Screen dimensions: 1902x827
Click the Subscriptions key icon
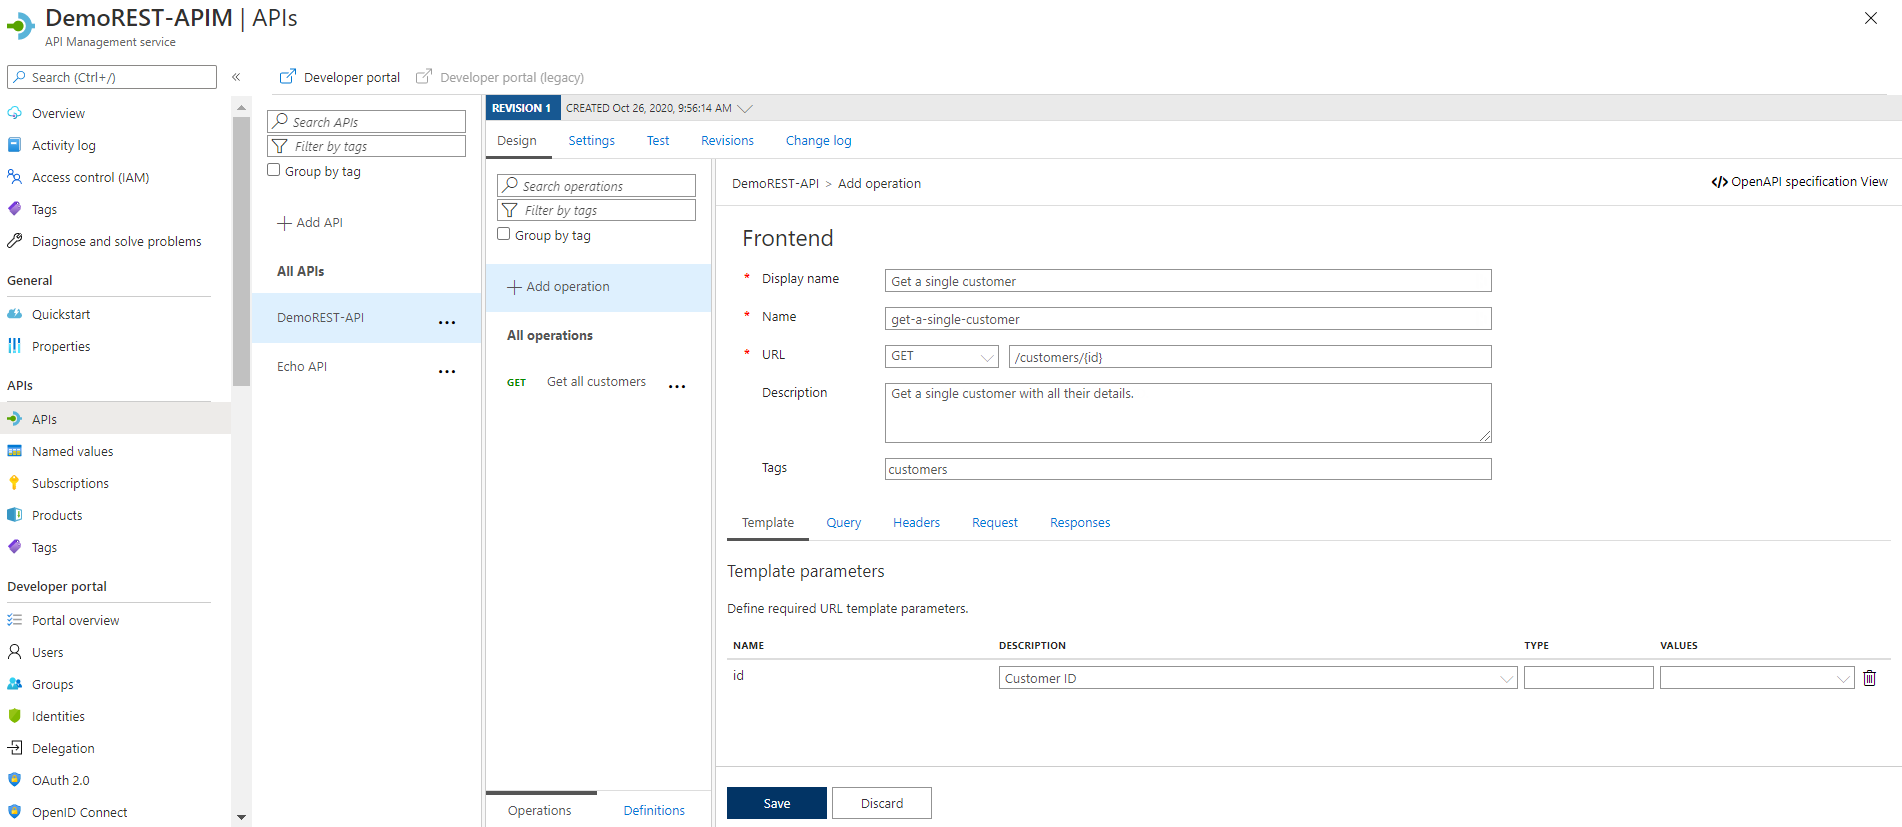15,483
